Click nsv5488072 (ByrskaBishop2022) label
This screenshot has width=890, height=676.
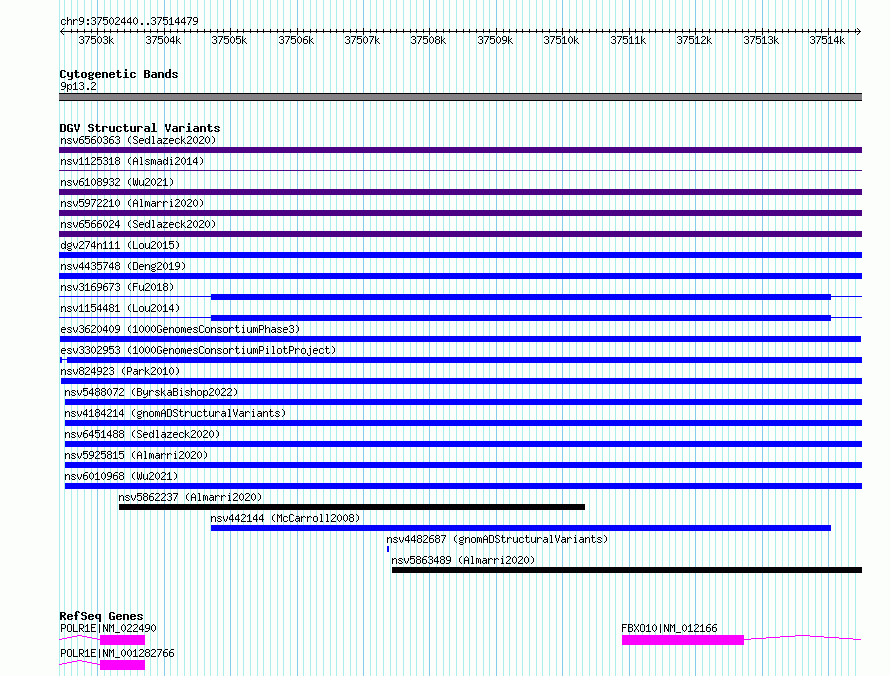coord(151,392)
